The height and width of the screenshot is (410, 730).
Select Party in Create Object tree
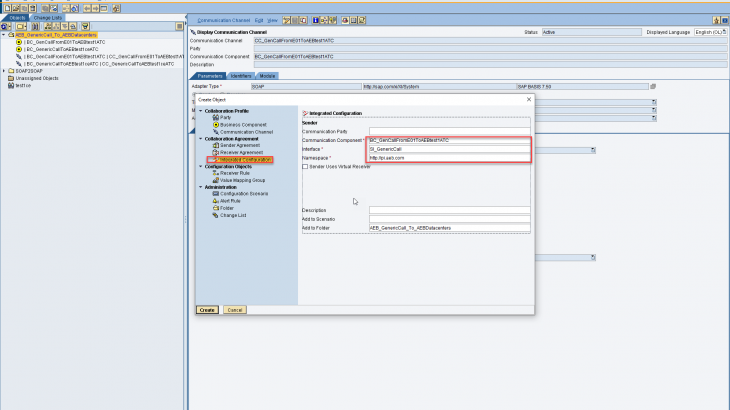point(225,118)
